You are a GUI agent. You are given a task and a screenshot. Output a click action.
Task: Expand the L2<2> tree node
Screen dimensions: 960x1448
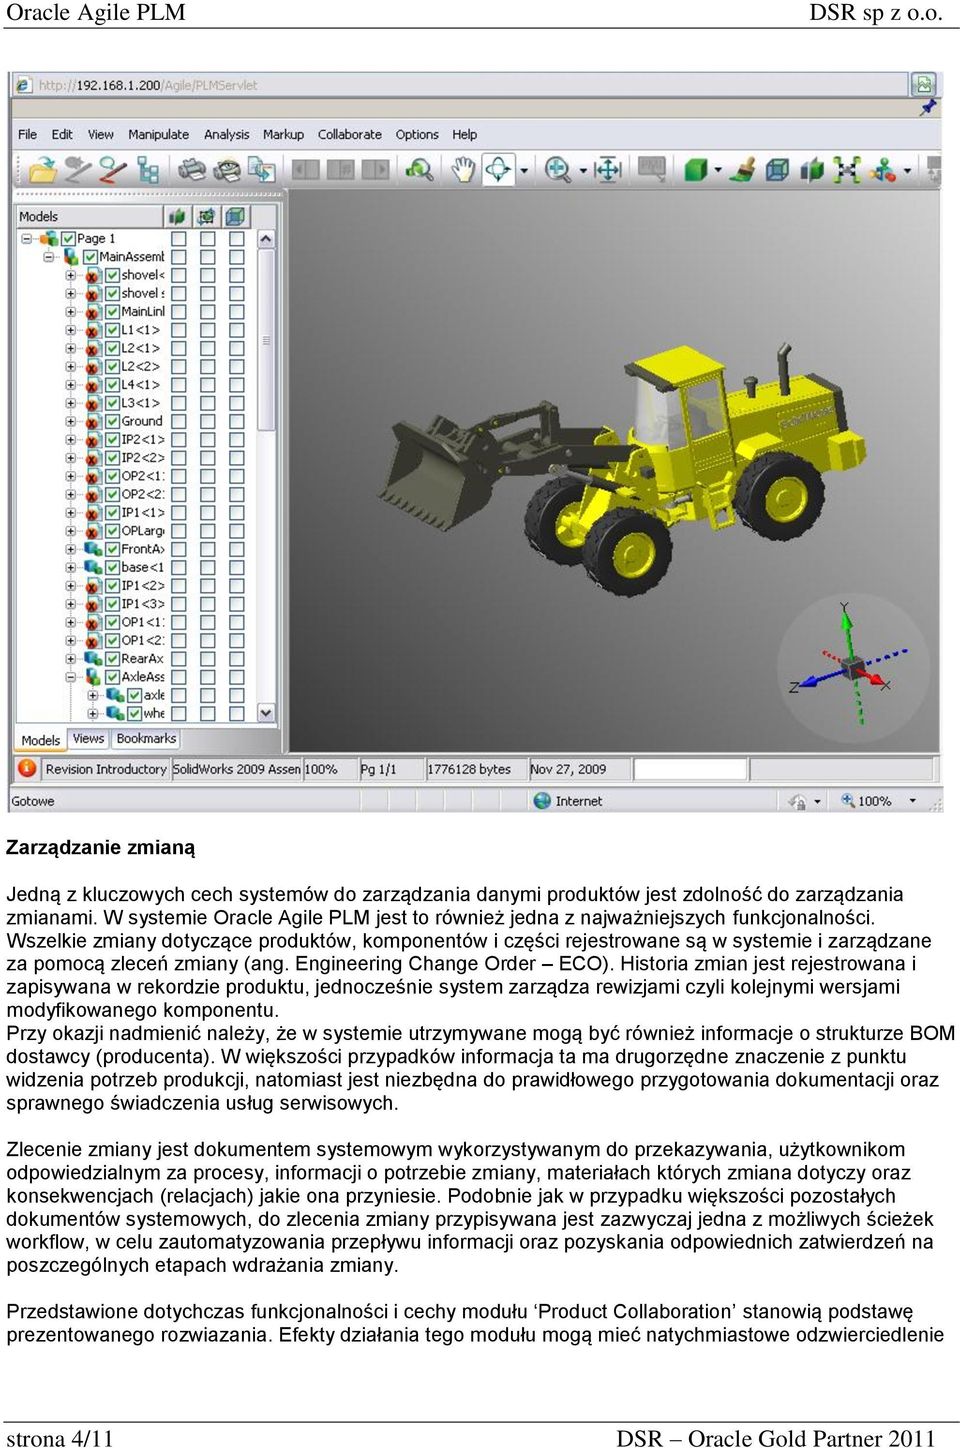[x=70, y=367]
